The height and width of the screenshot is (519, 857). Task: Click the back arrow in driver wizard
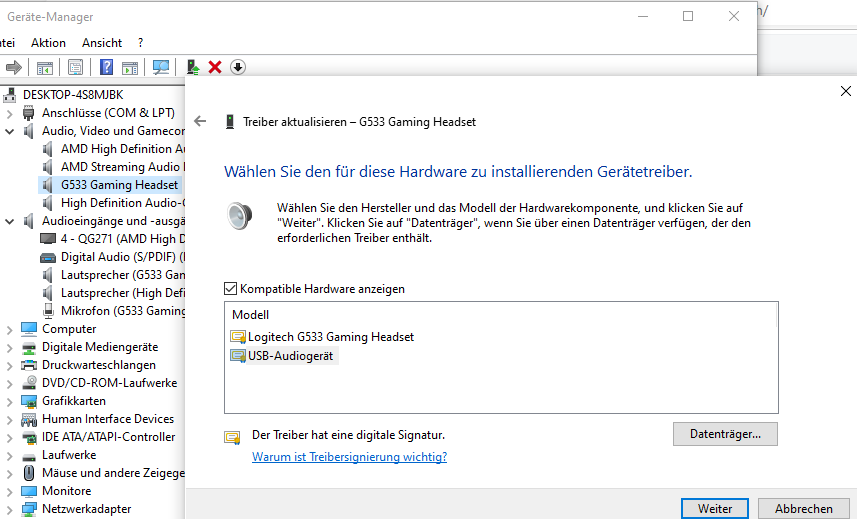click(200, 121)
